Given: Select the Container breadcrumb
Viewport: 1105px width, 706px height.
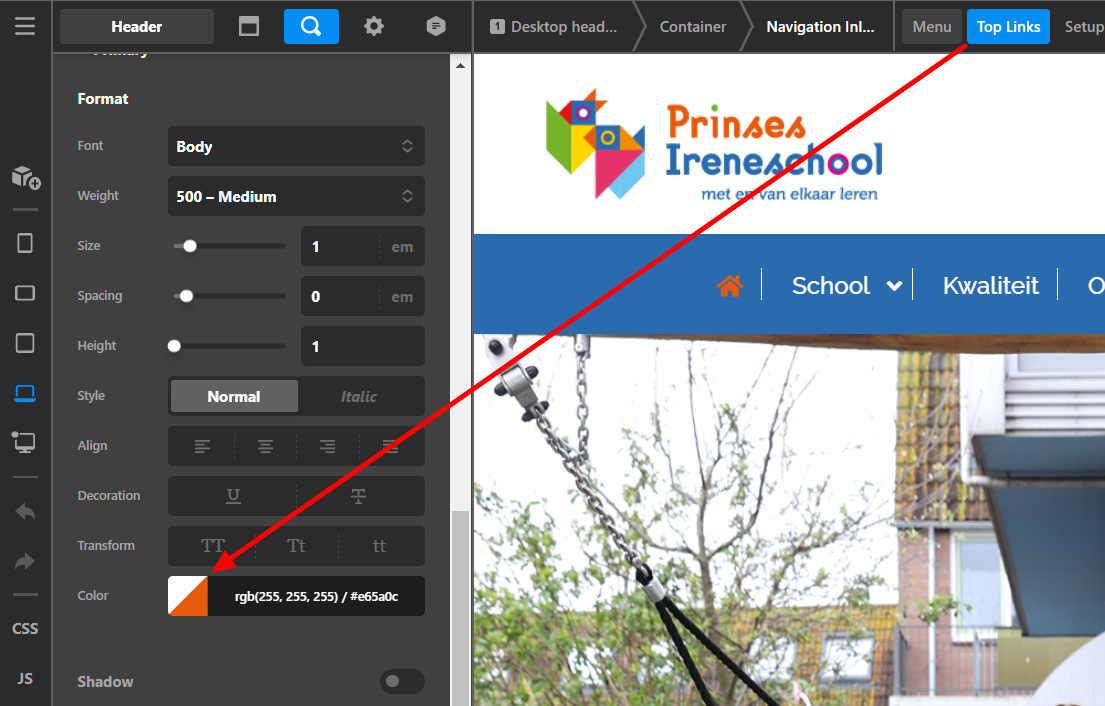Looking at the screenshot, I should pyautogui.click(x=692, y=27).
